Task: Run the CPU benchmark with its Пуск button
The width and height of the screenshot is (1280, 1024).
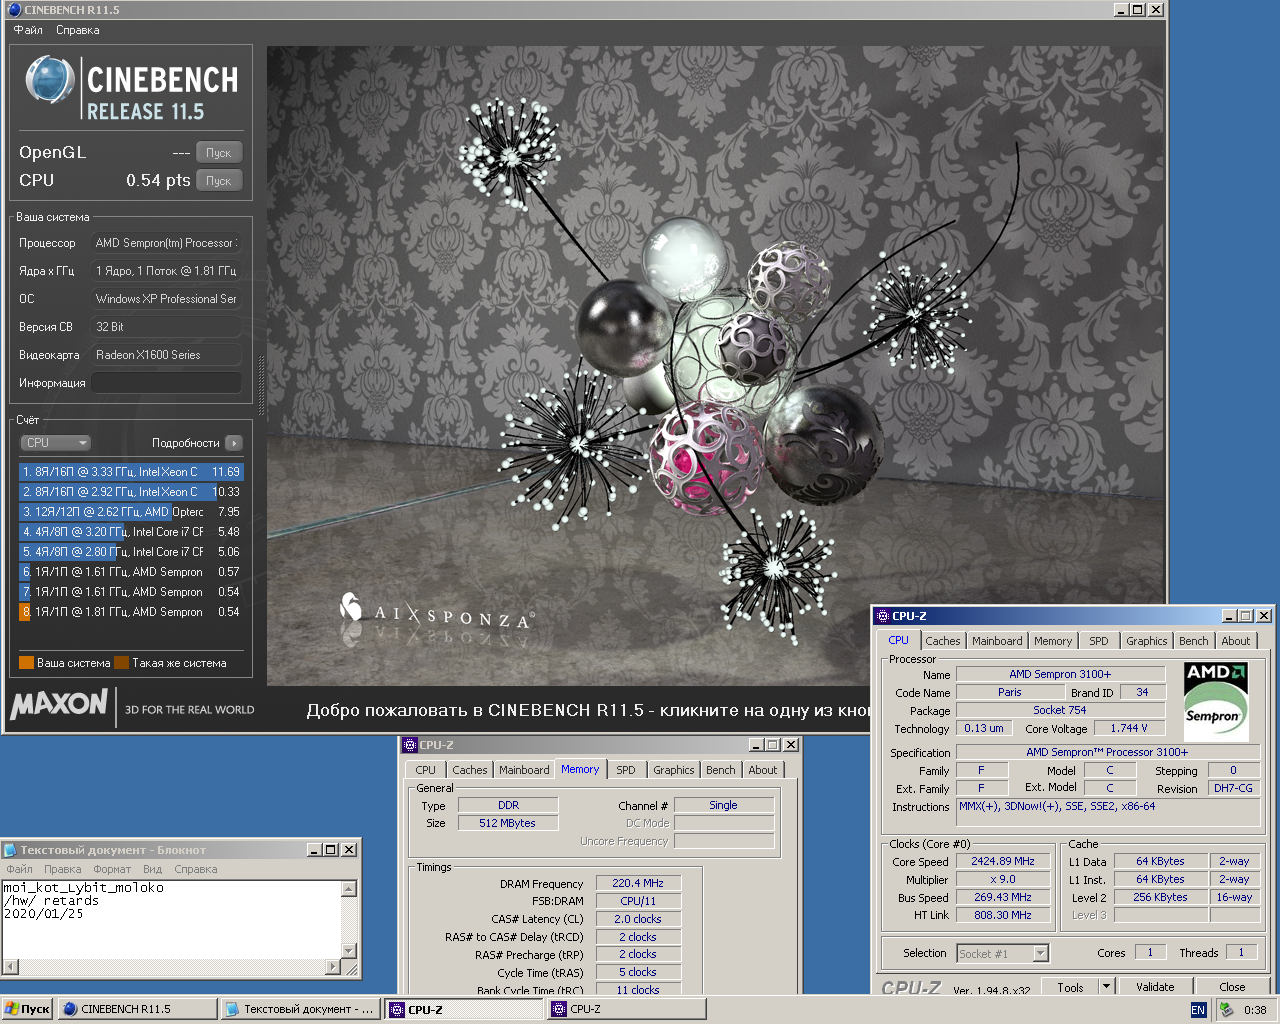Action: [219, 181]
